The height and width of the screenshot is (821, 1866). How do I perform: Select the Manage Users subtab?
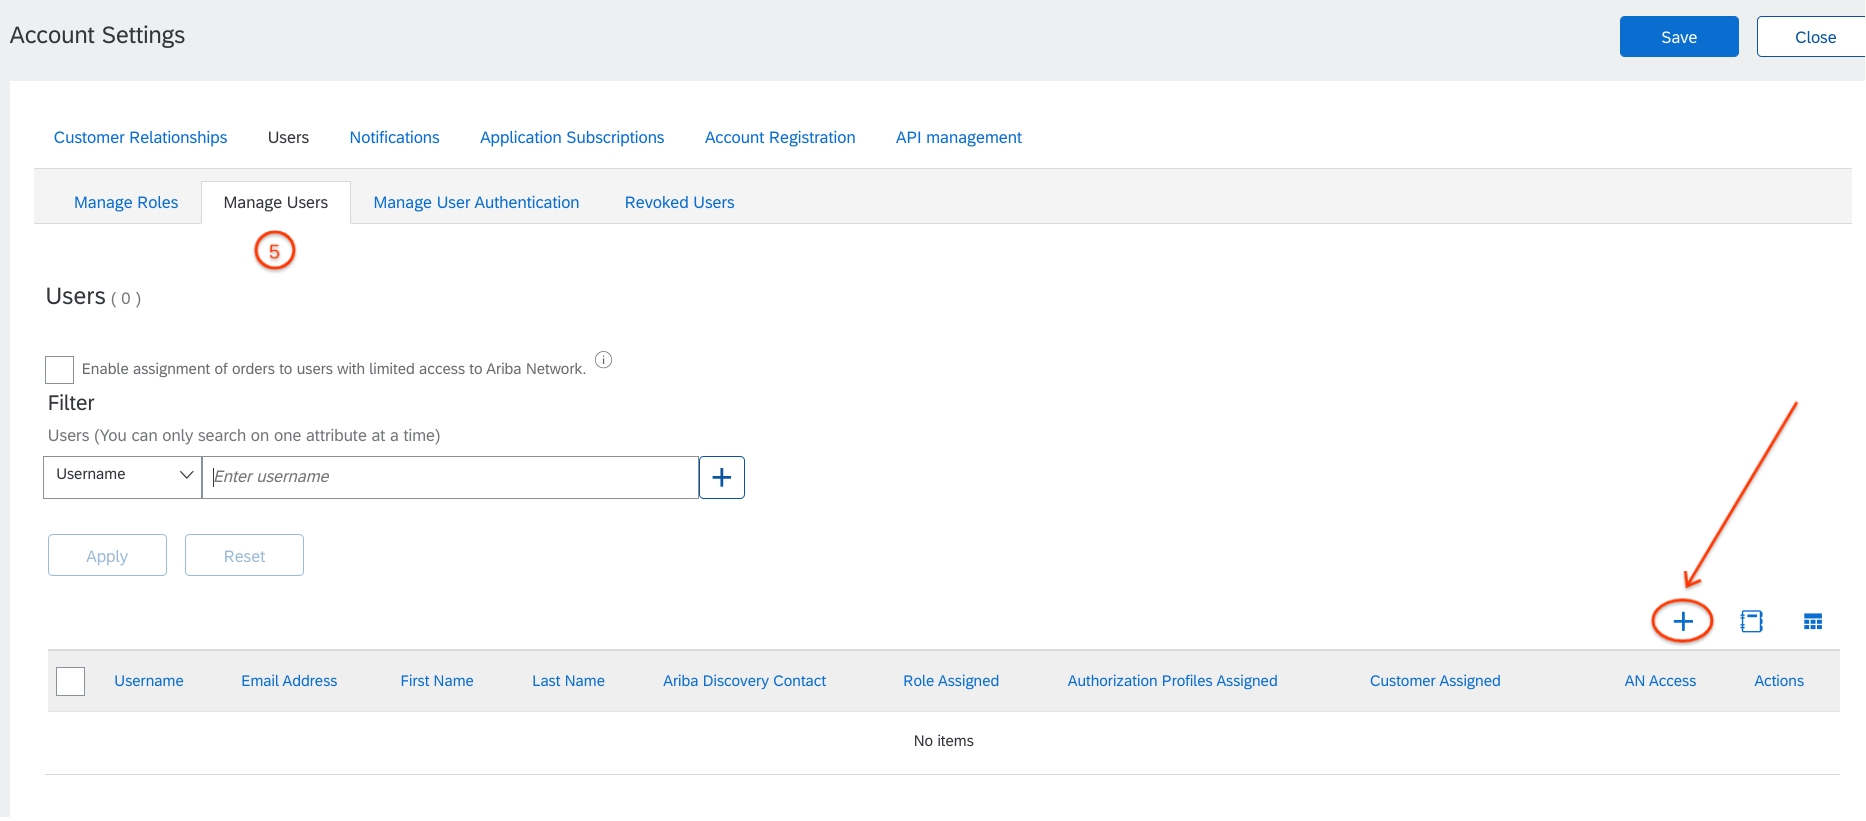point(276,202)
